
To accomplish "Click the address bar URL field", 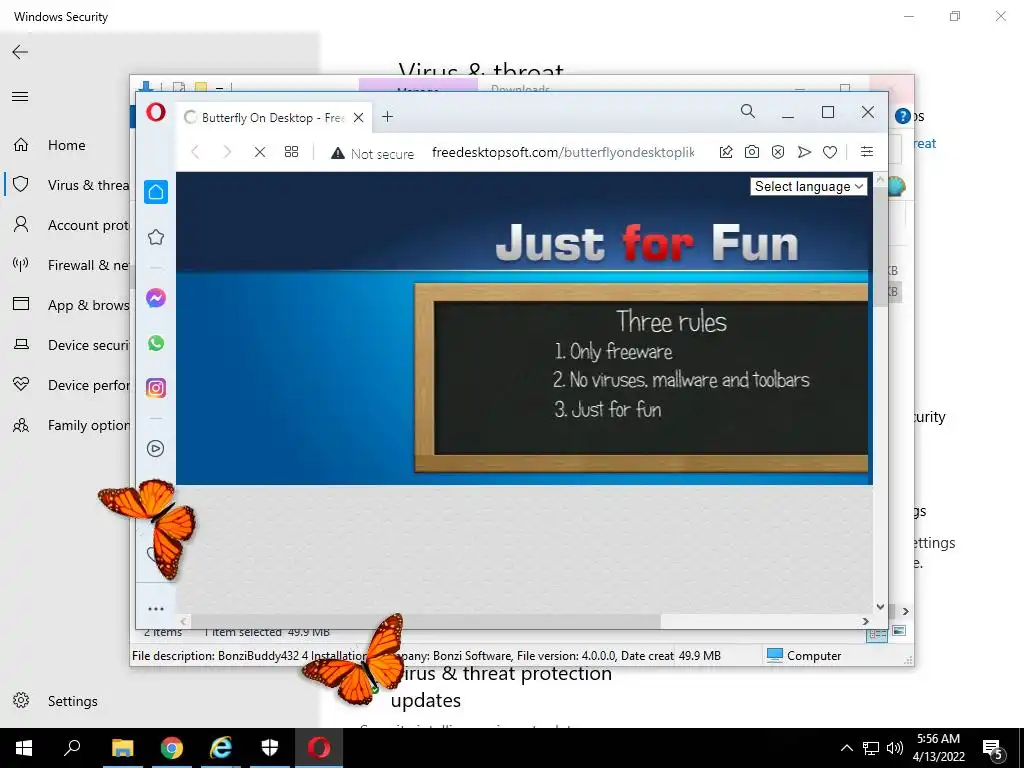I will coord(562,153).
